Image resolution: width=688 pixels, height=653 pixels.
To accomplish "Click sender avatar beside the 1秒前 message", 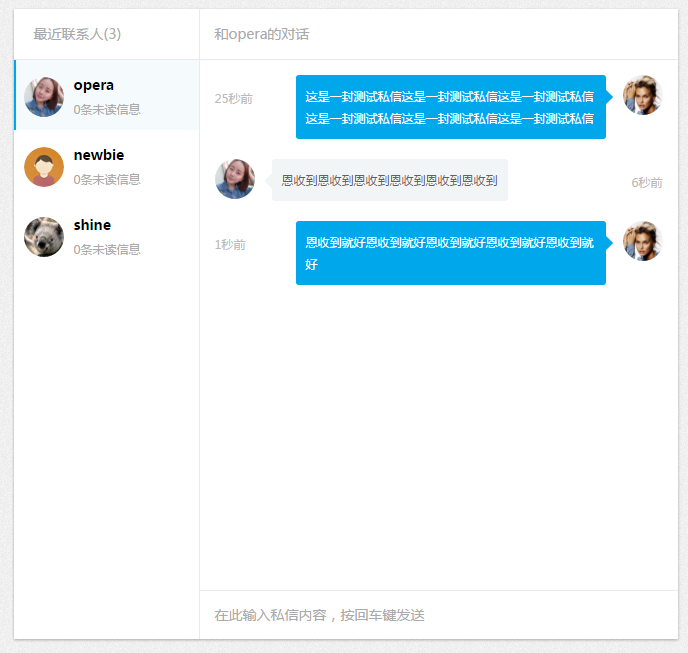I will click(642, 241).
